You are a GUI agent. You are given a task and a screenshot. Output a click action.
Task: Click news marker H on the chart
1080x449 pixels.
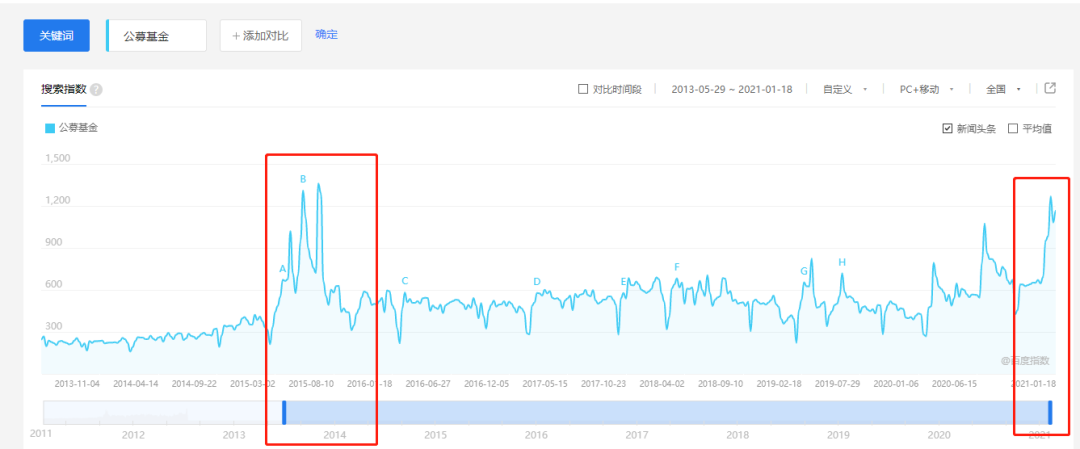[x=842, y=263]
